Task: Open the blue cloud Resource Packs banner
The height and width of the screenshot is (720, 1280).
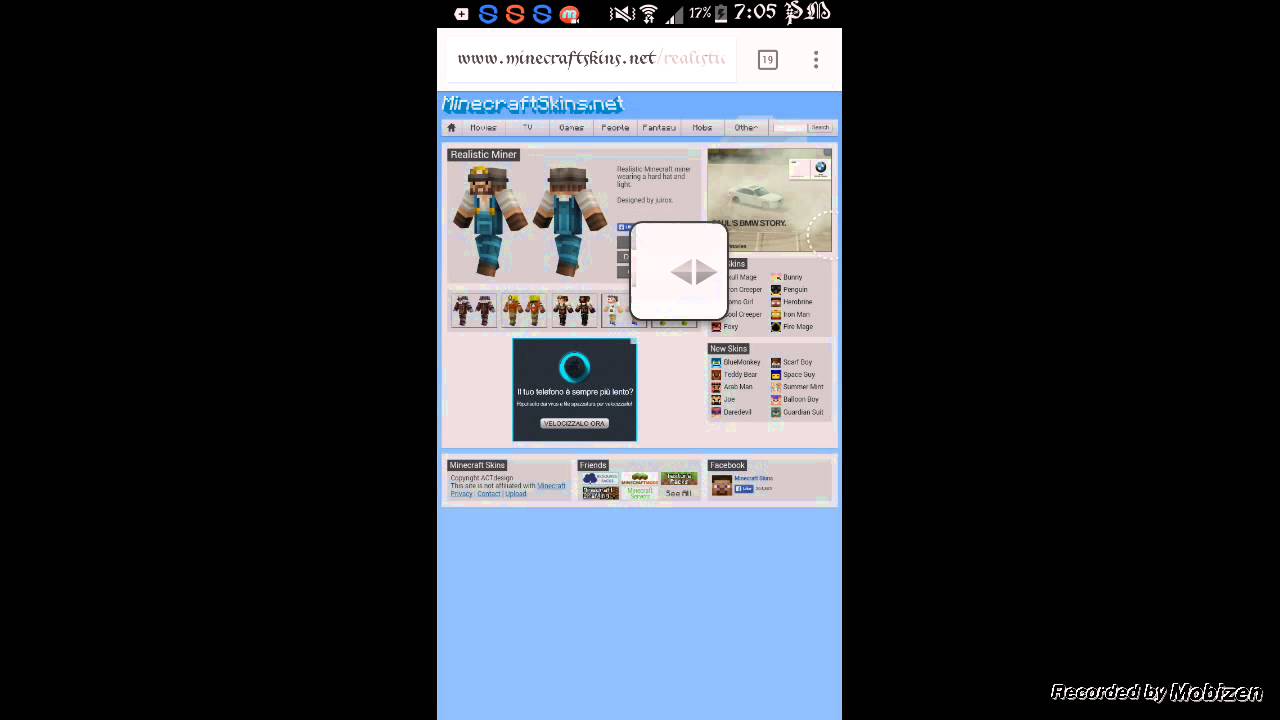Action: (x=600, y=479)
